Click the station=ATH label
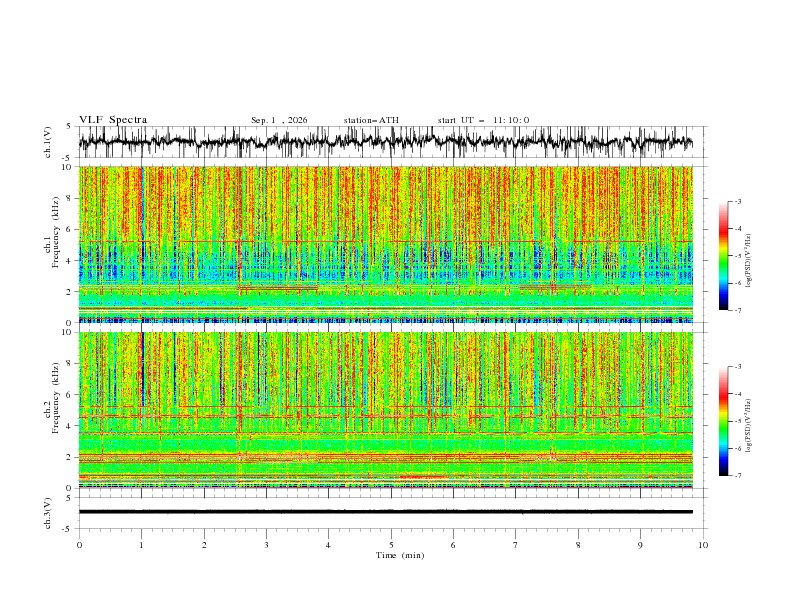The height and width of the screenshot is (612, 792). [371, 120]
